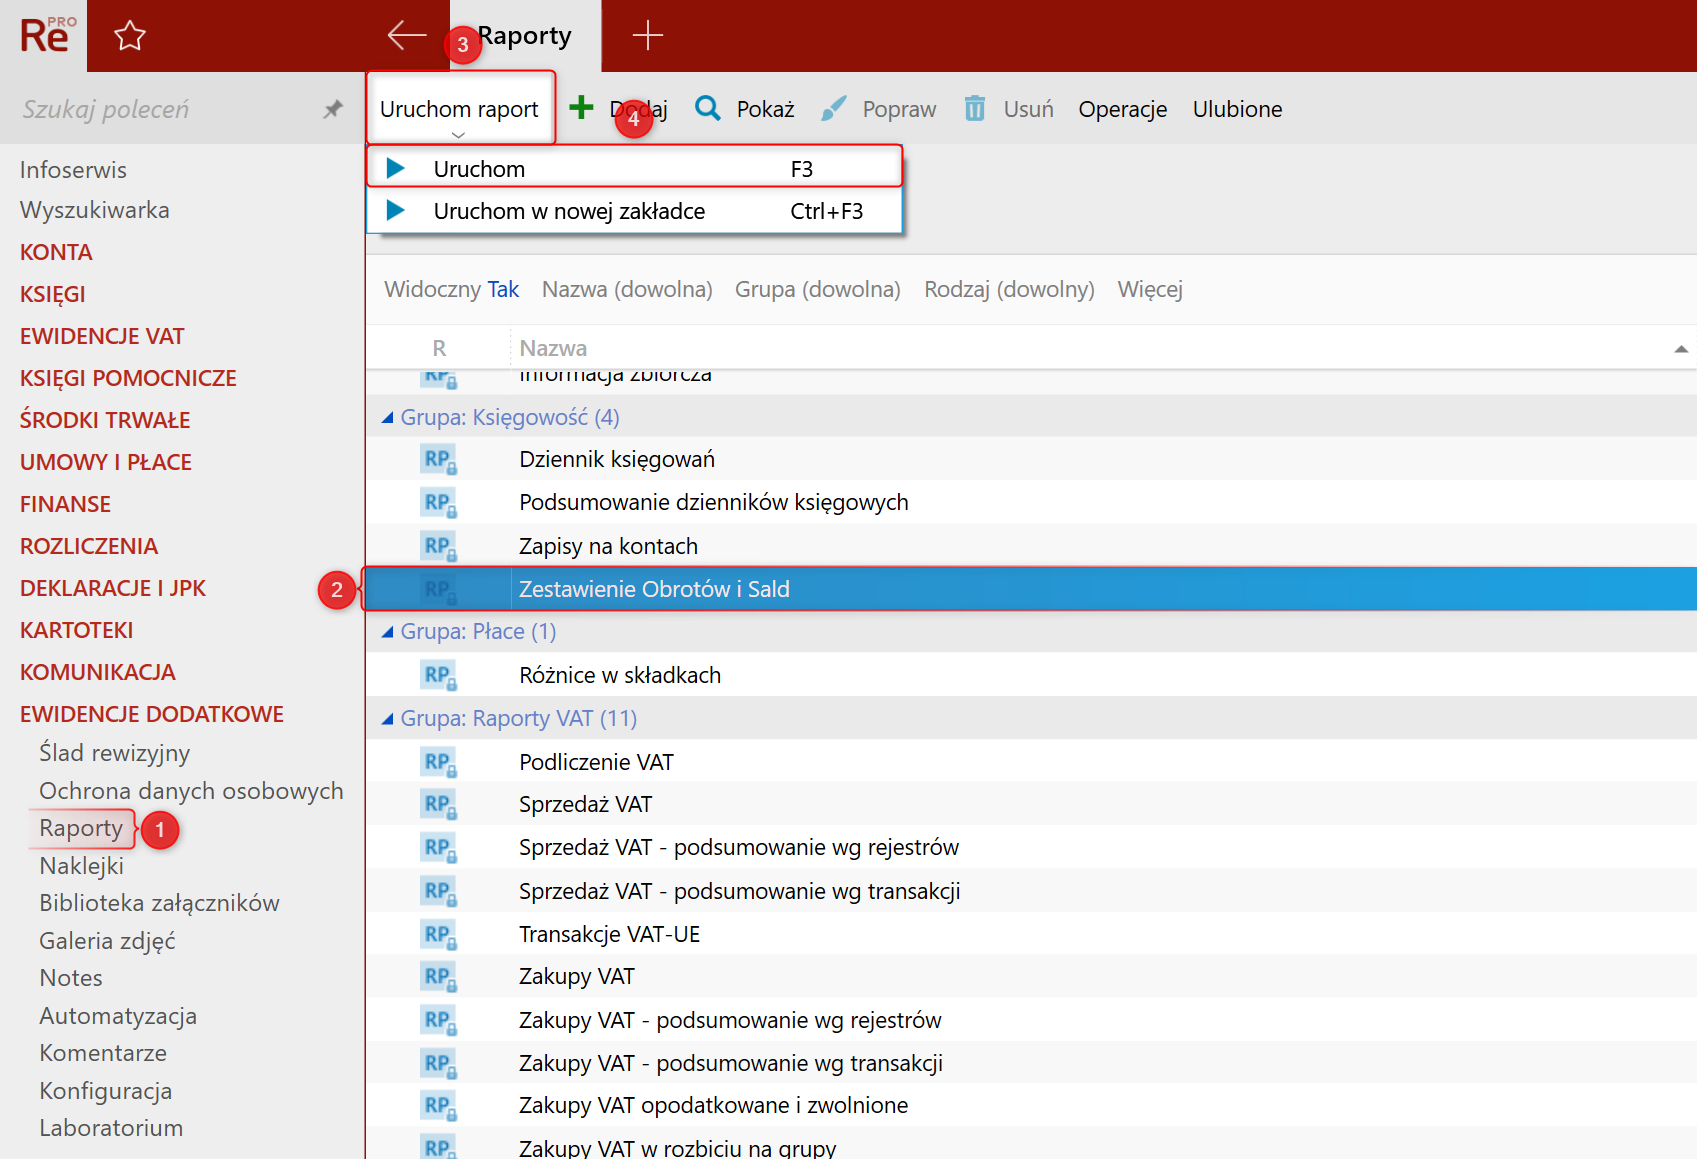
Task: Click the magnifier Pokaż icon
Action: 708,108
